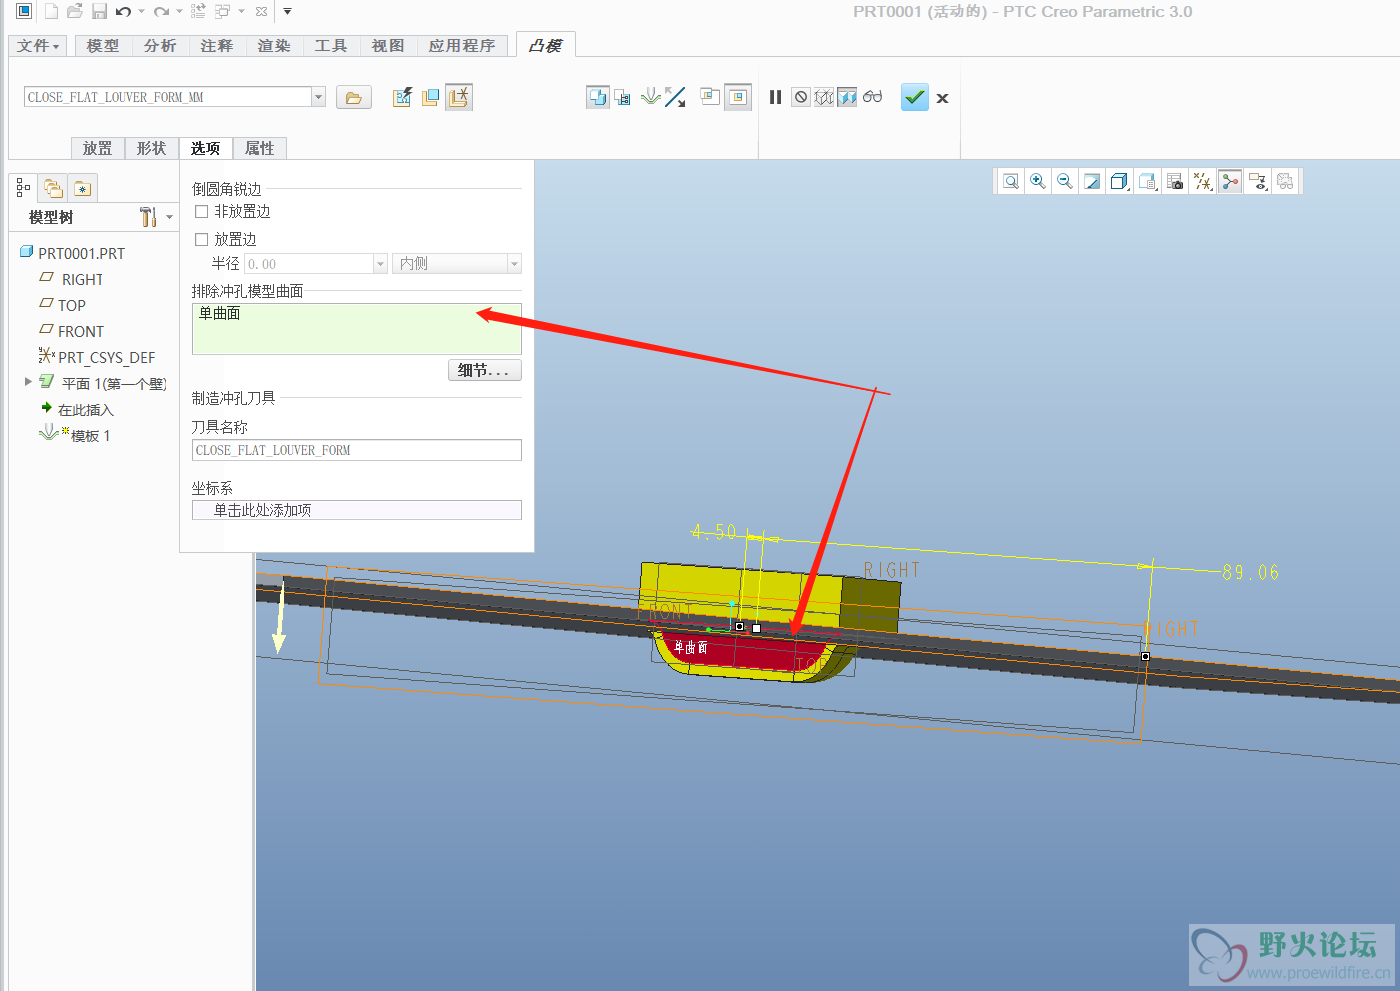Open datum display filters icon
Screen dimensions: 1400x991
1203,181
